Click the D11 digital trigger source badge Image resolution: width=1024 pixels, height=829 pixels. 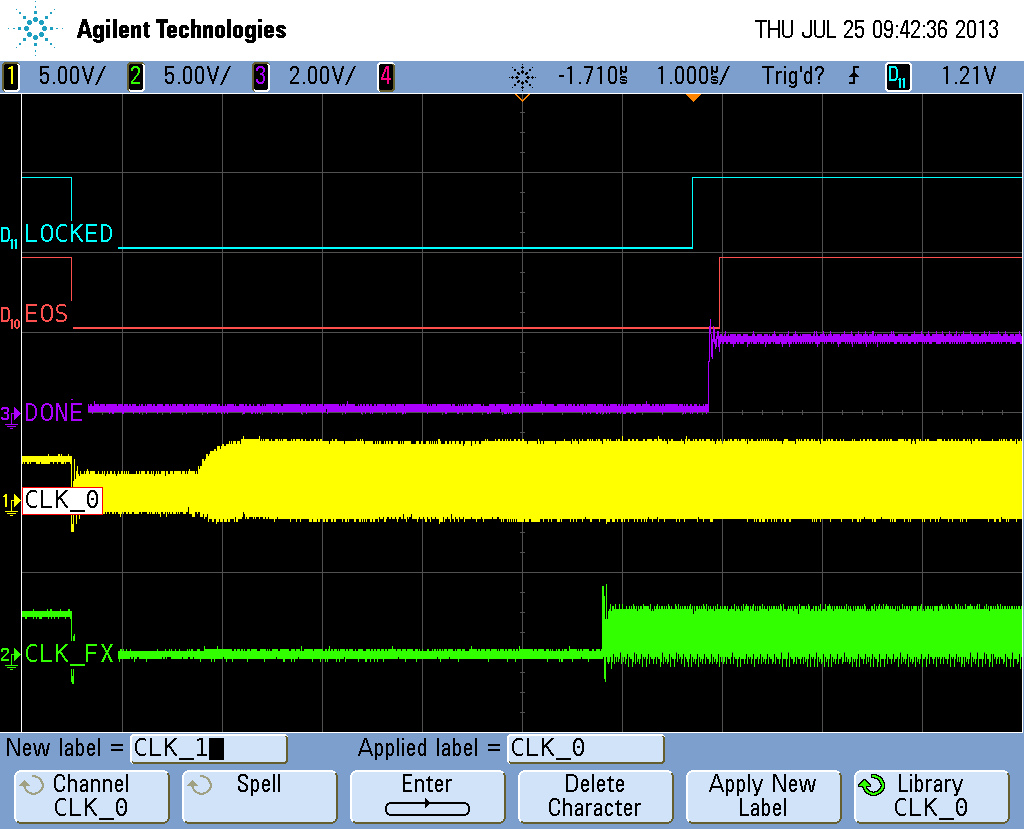tap(898, 76)
